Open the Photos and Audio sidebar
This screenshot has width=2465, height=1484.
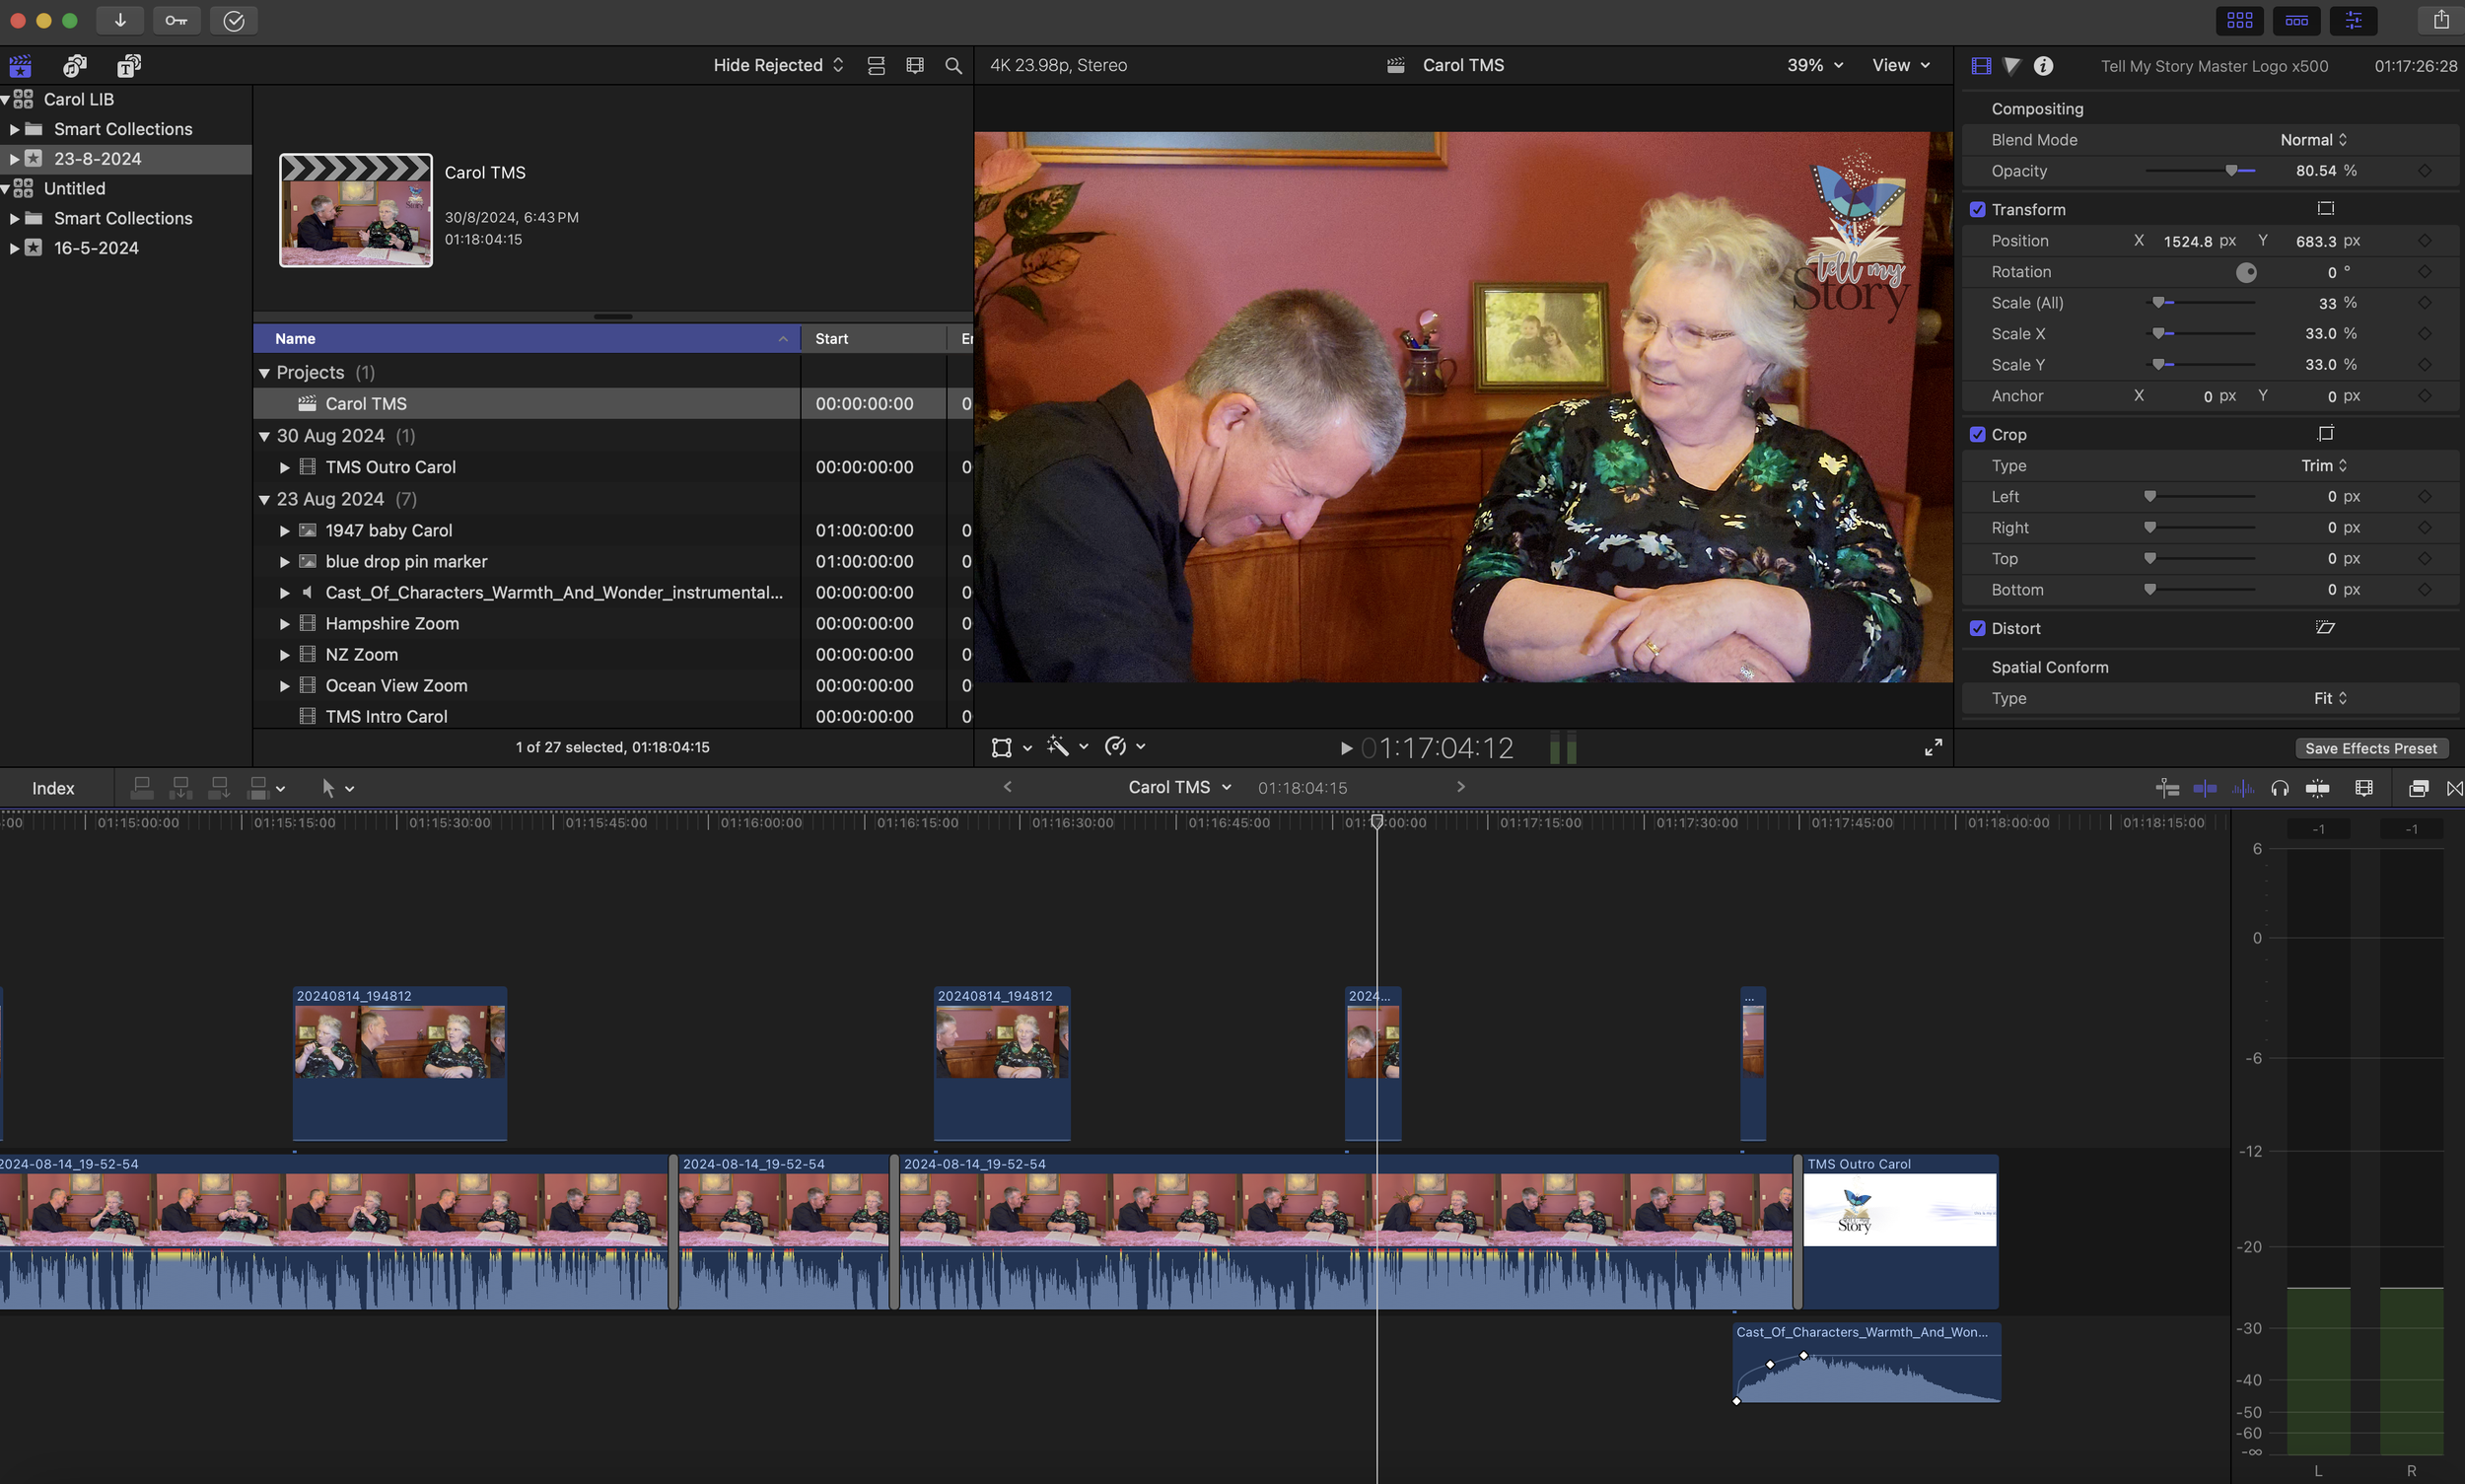click(75, 65)
